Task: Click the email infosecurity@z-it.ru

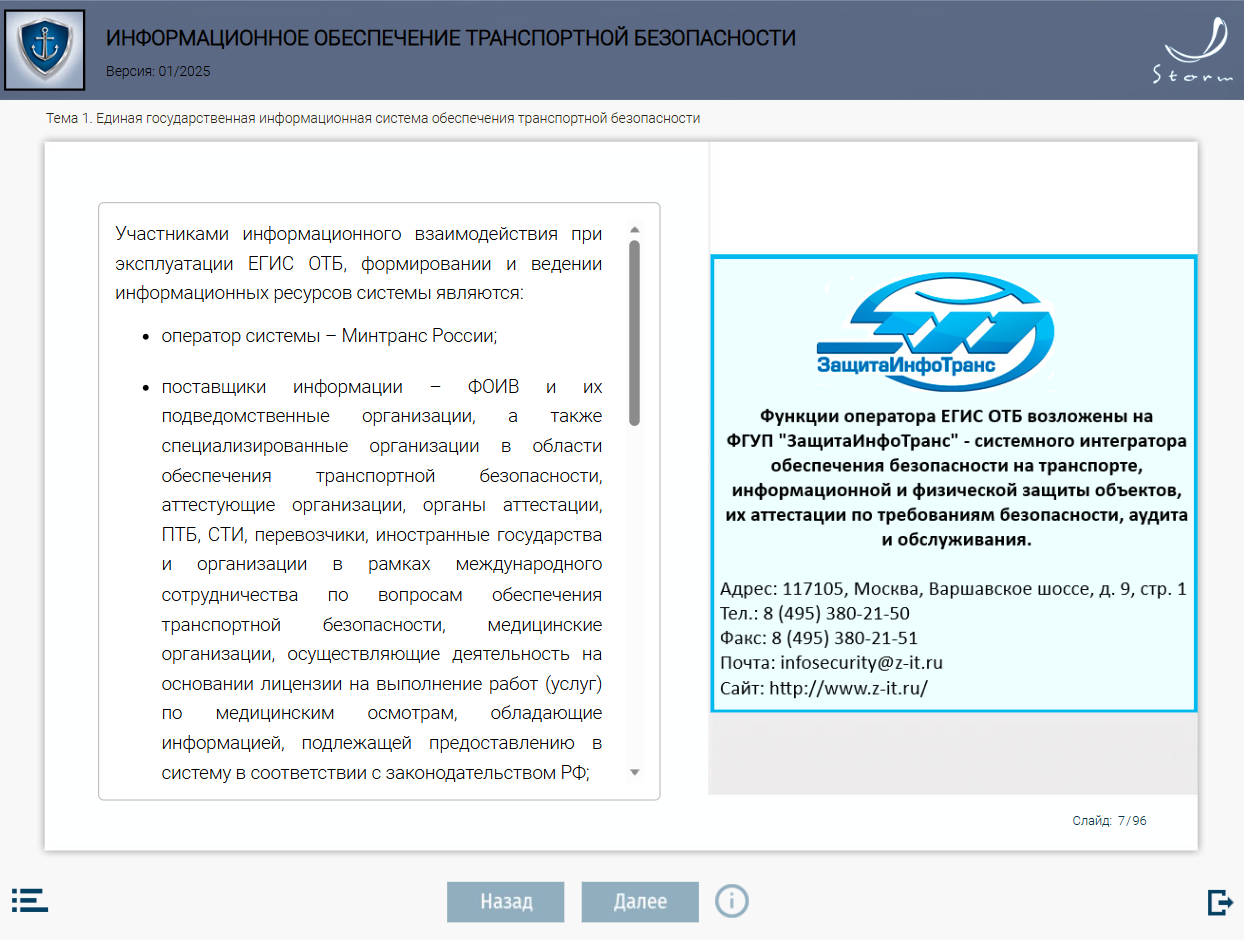Action: click(x=862, y=663)
